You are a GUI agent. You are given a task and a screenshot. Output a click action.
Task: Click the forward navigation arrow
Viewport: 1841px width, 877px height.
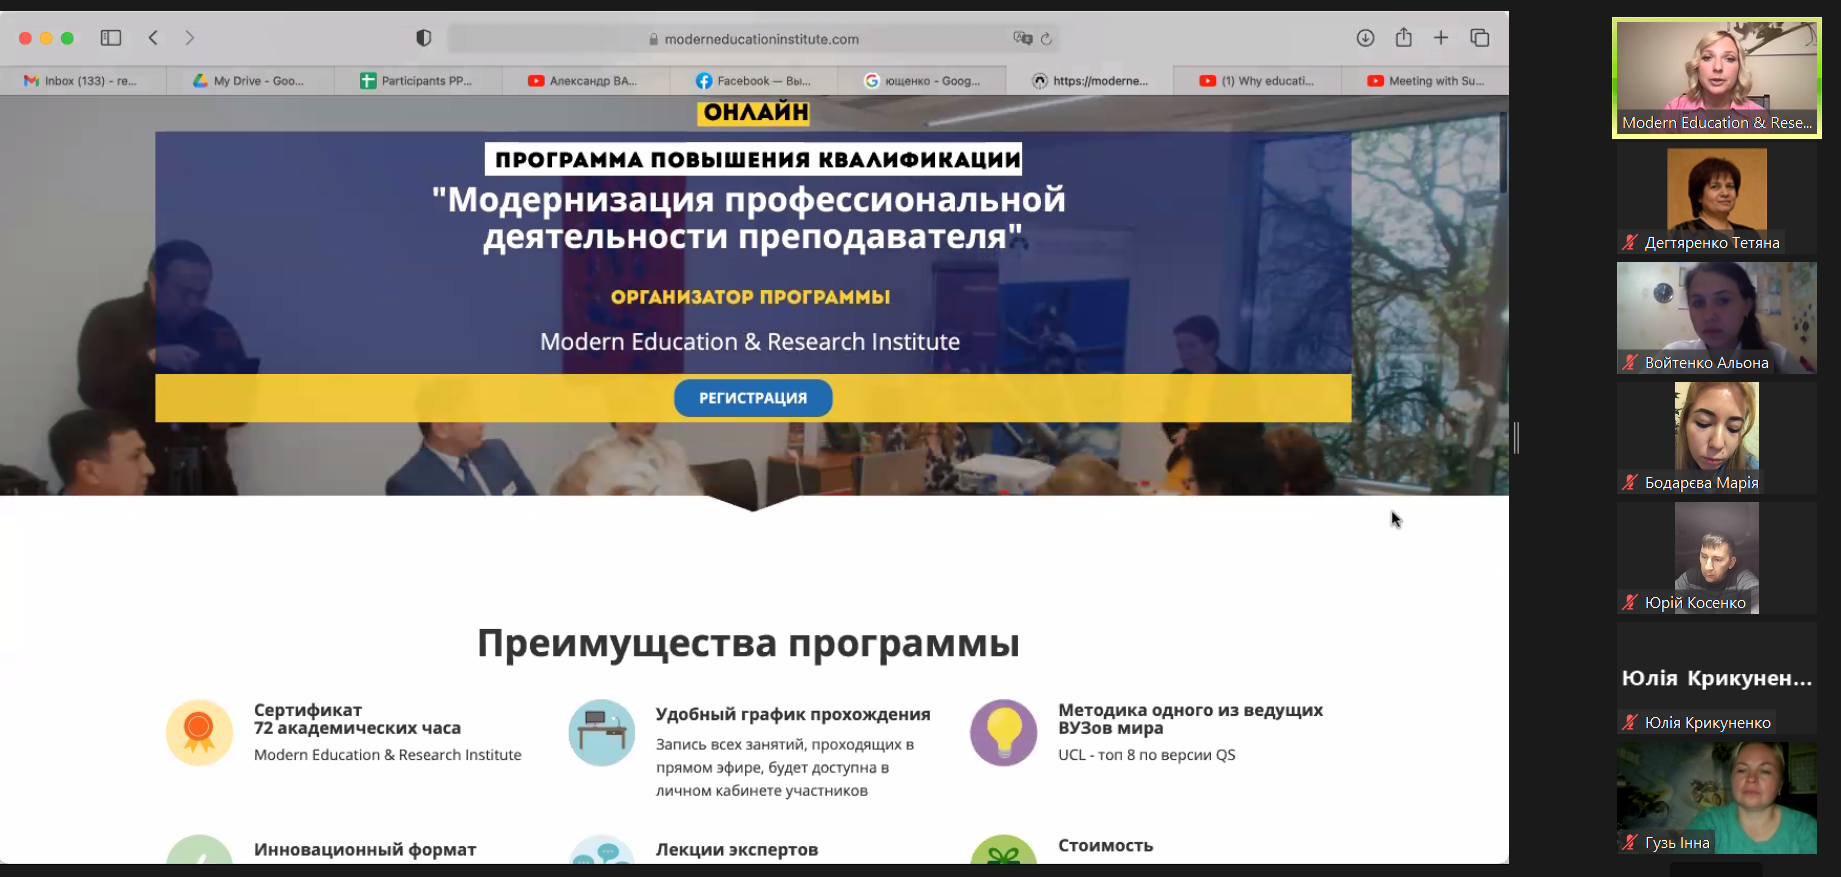tap(189, 38)
